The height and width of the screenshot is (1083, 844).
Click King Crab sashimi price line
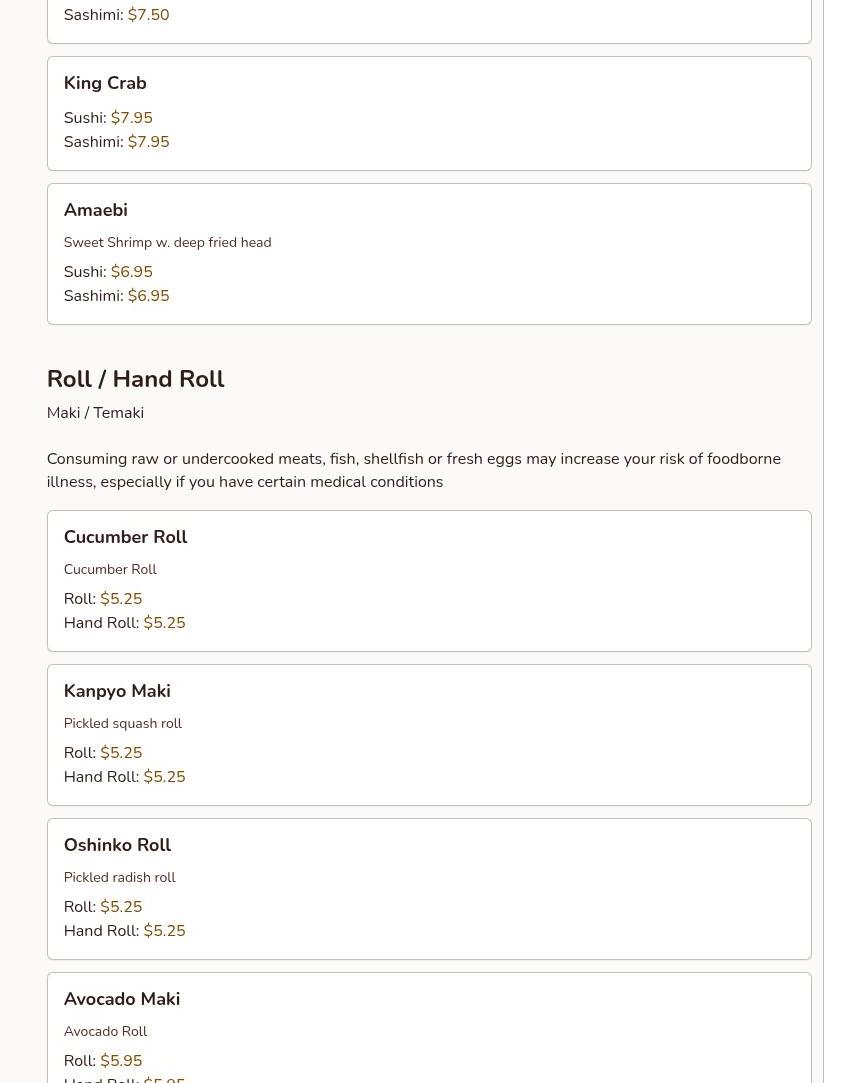[x=116, y=142]
